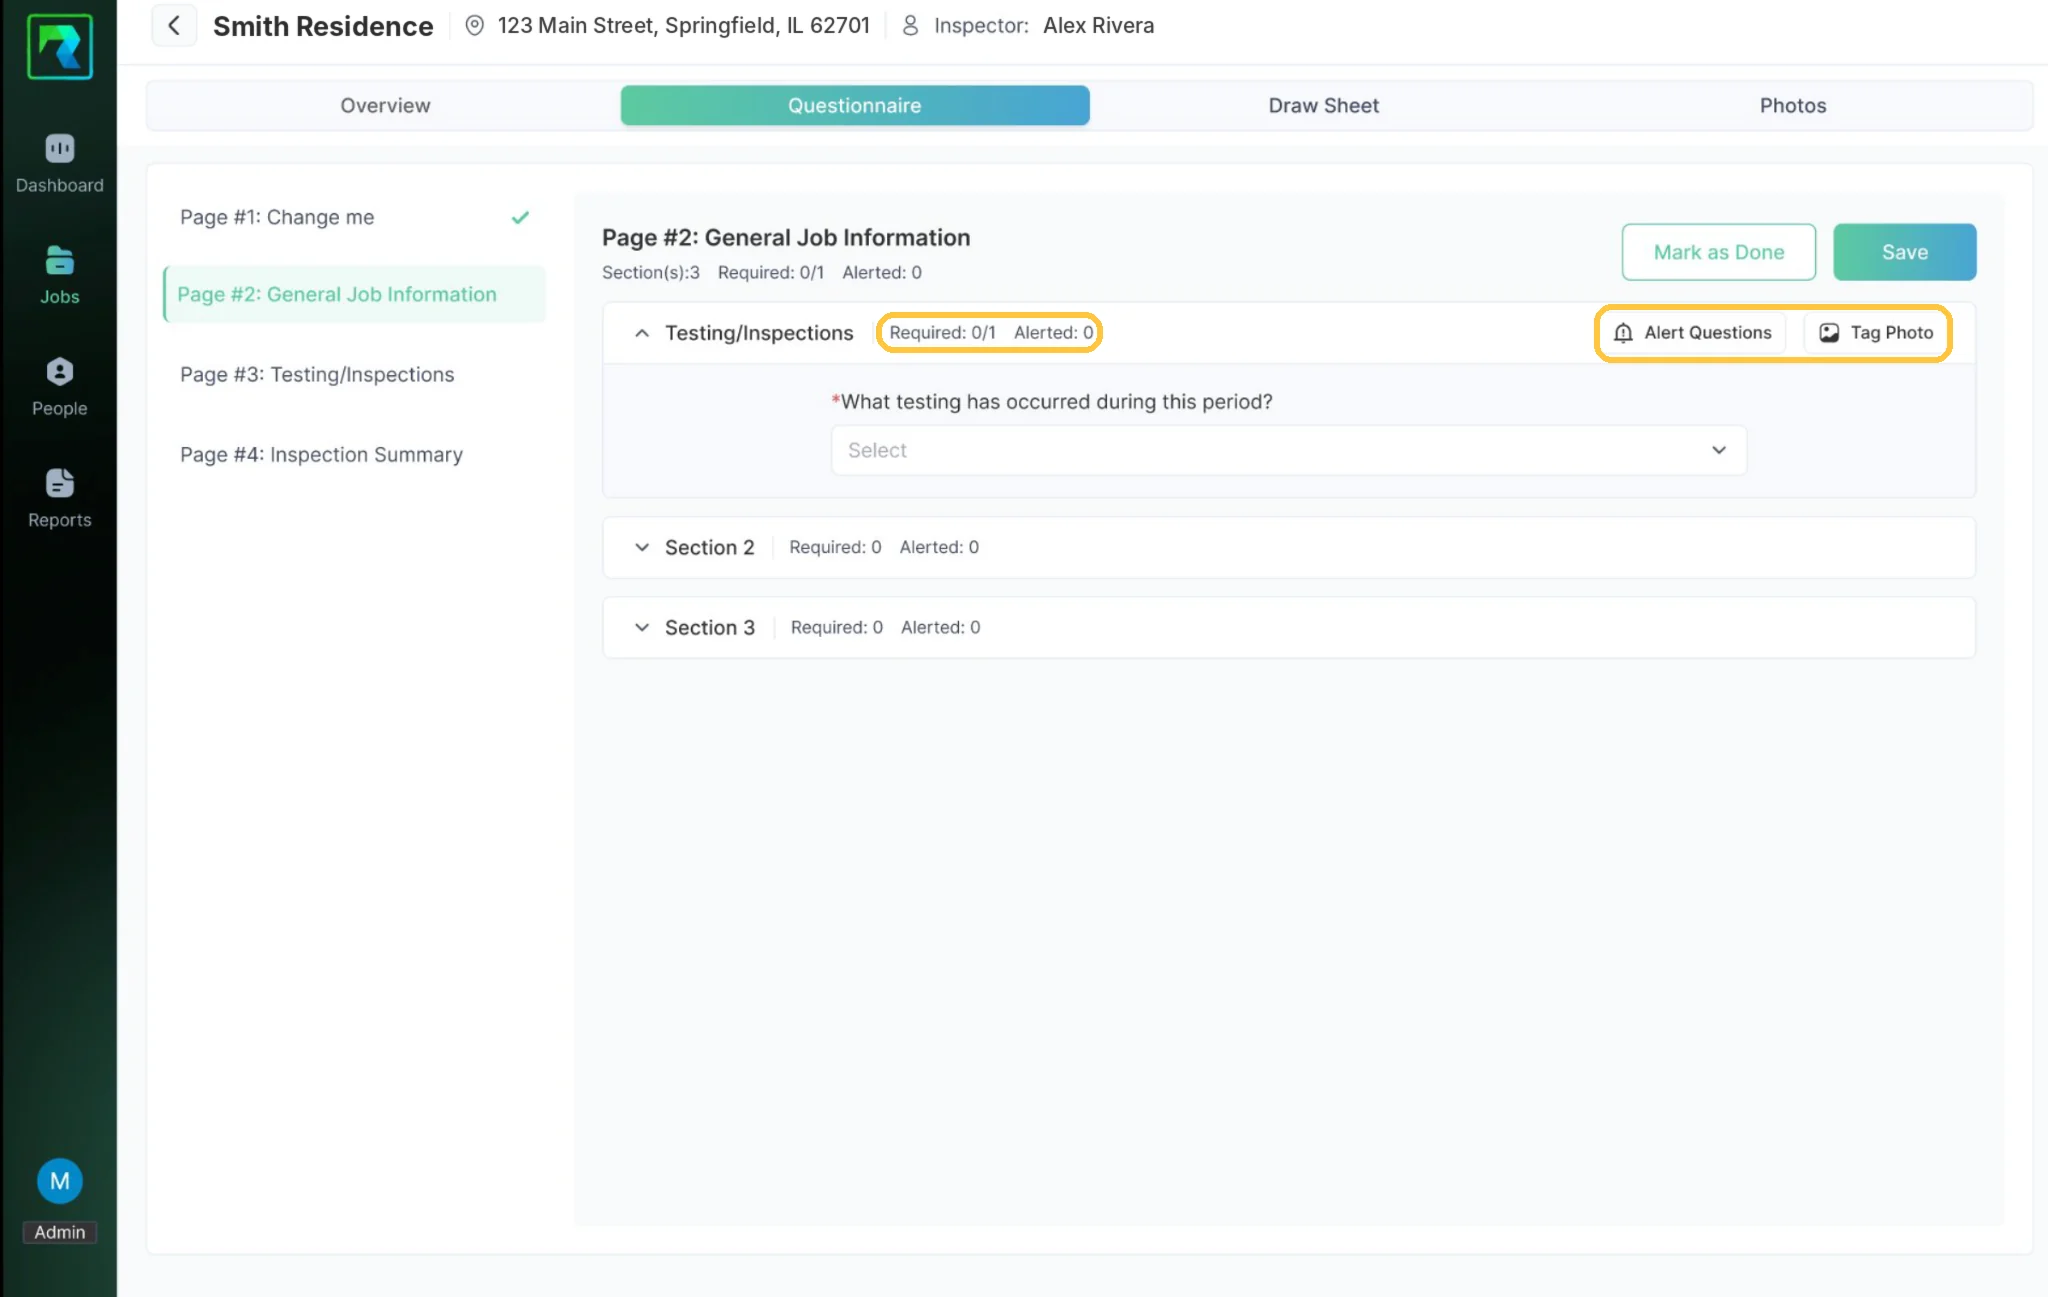Click the question 'What testing has occurred'

1052,401
